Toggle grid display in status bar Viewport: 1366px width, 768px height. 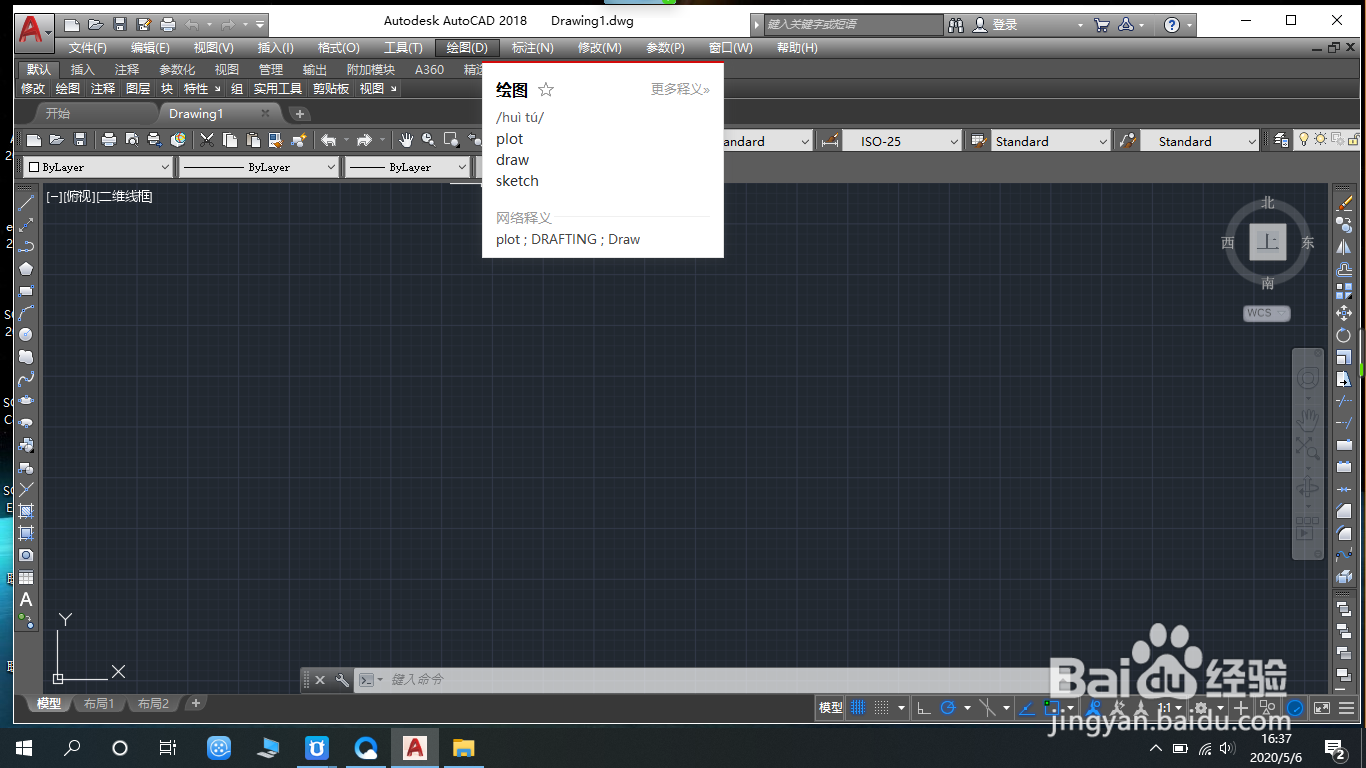(857, 708)
